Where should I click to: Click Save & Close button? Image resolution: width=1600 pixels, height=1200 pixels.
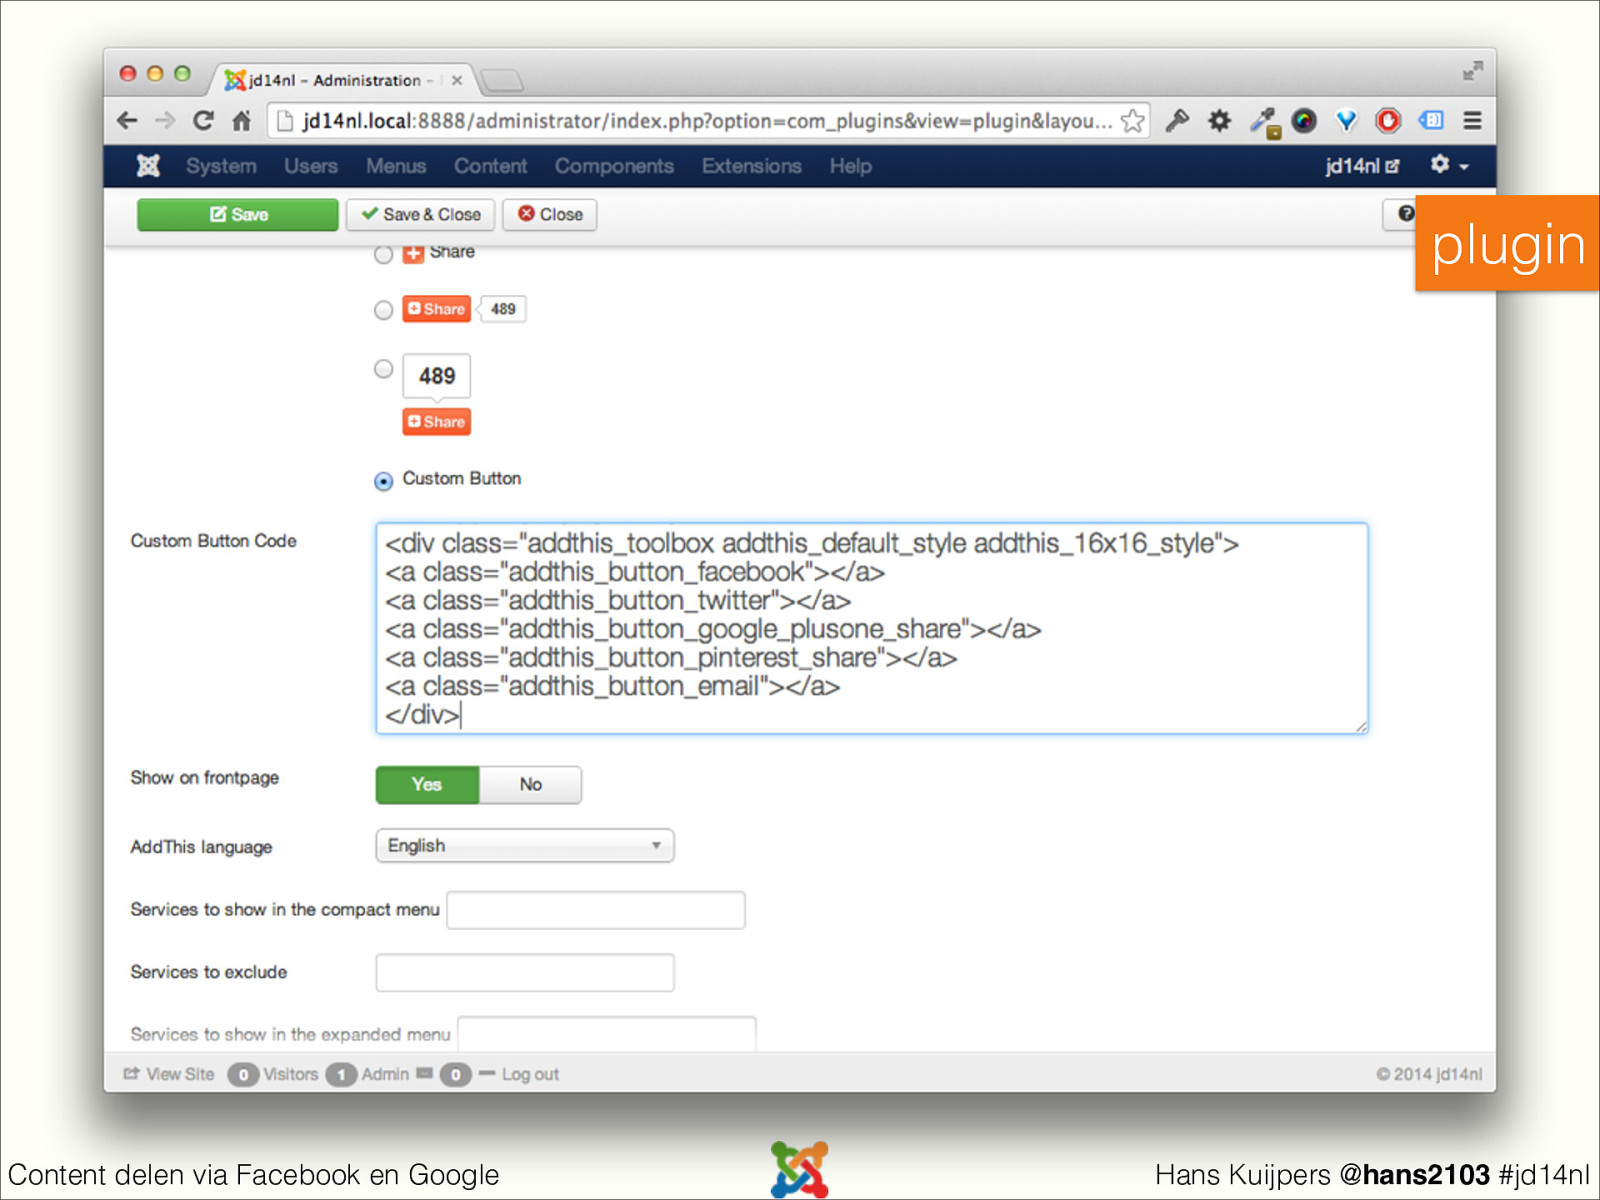pos(421,215)
